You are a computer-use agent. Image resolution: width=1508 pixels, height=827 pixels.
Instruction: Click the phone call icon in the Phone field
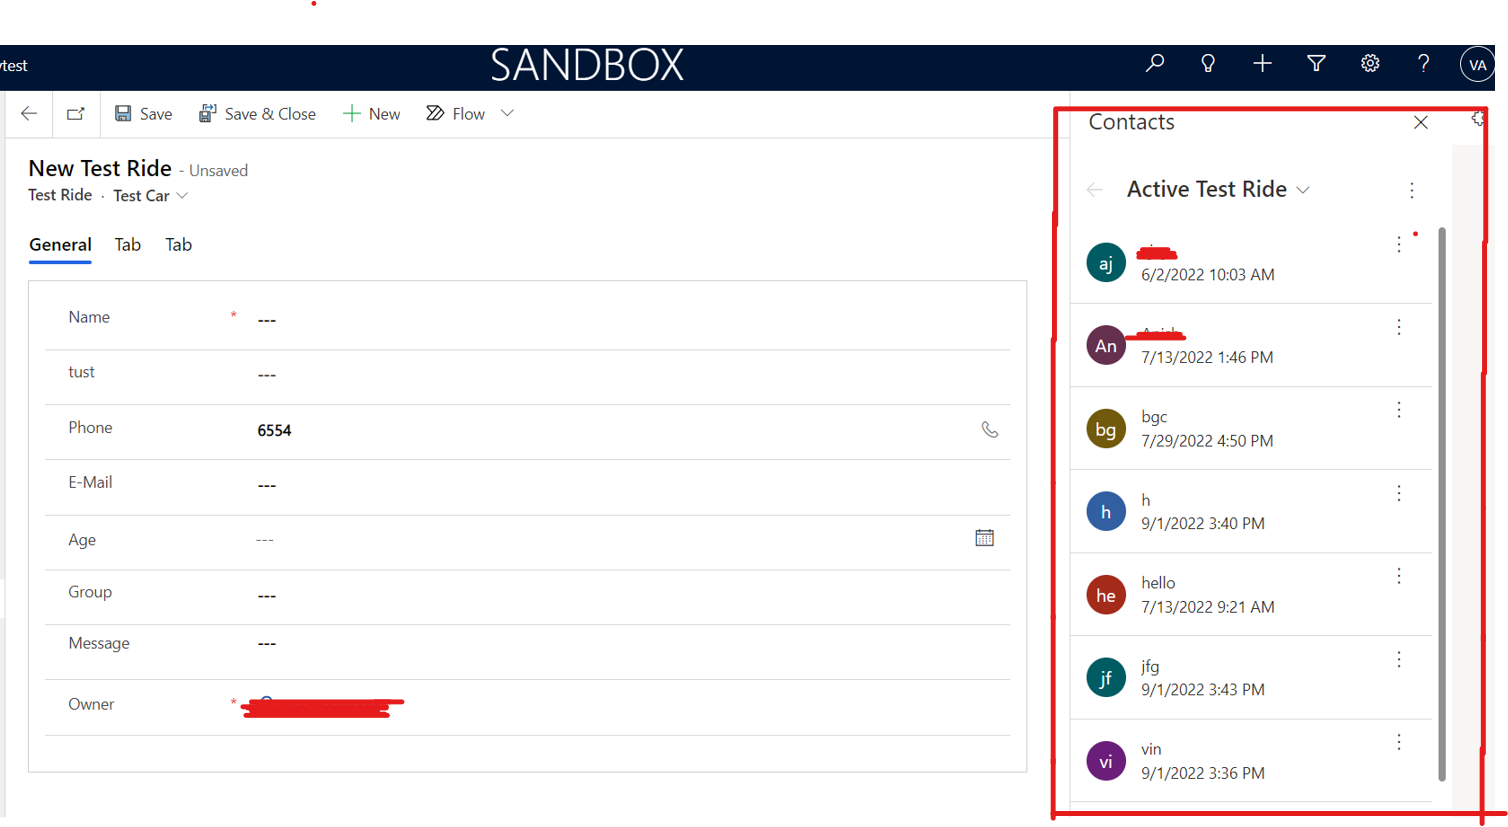[x=989, y=430]
